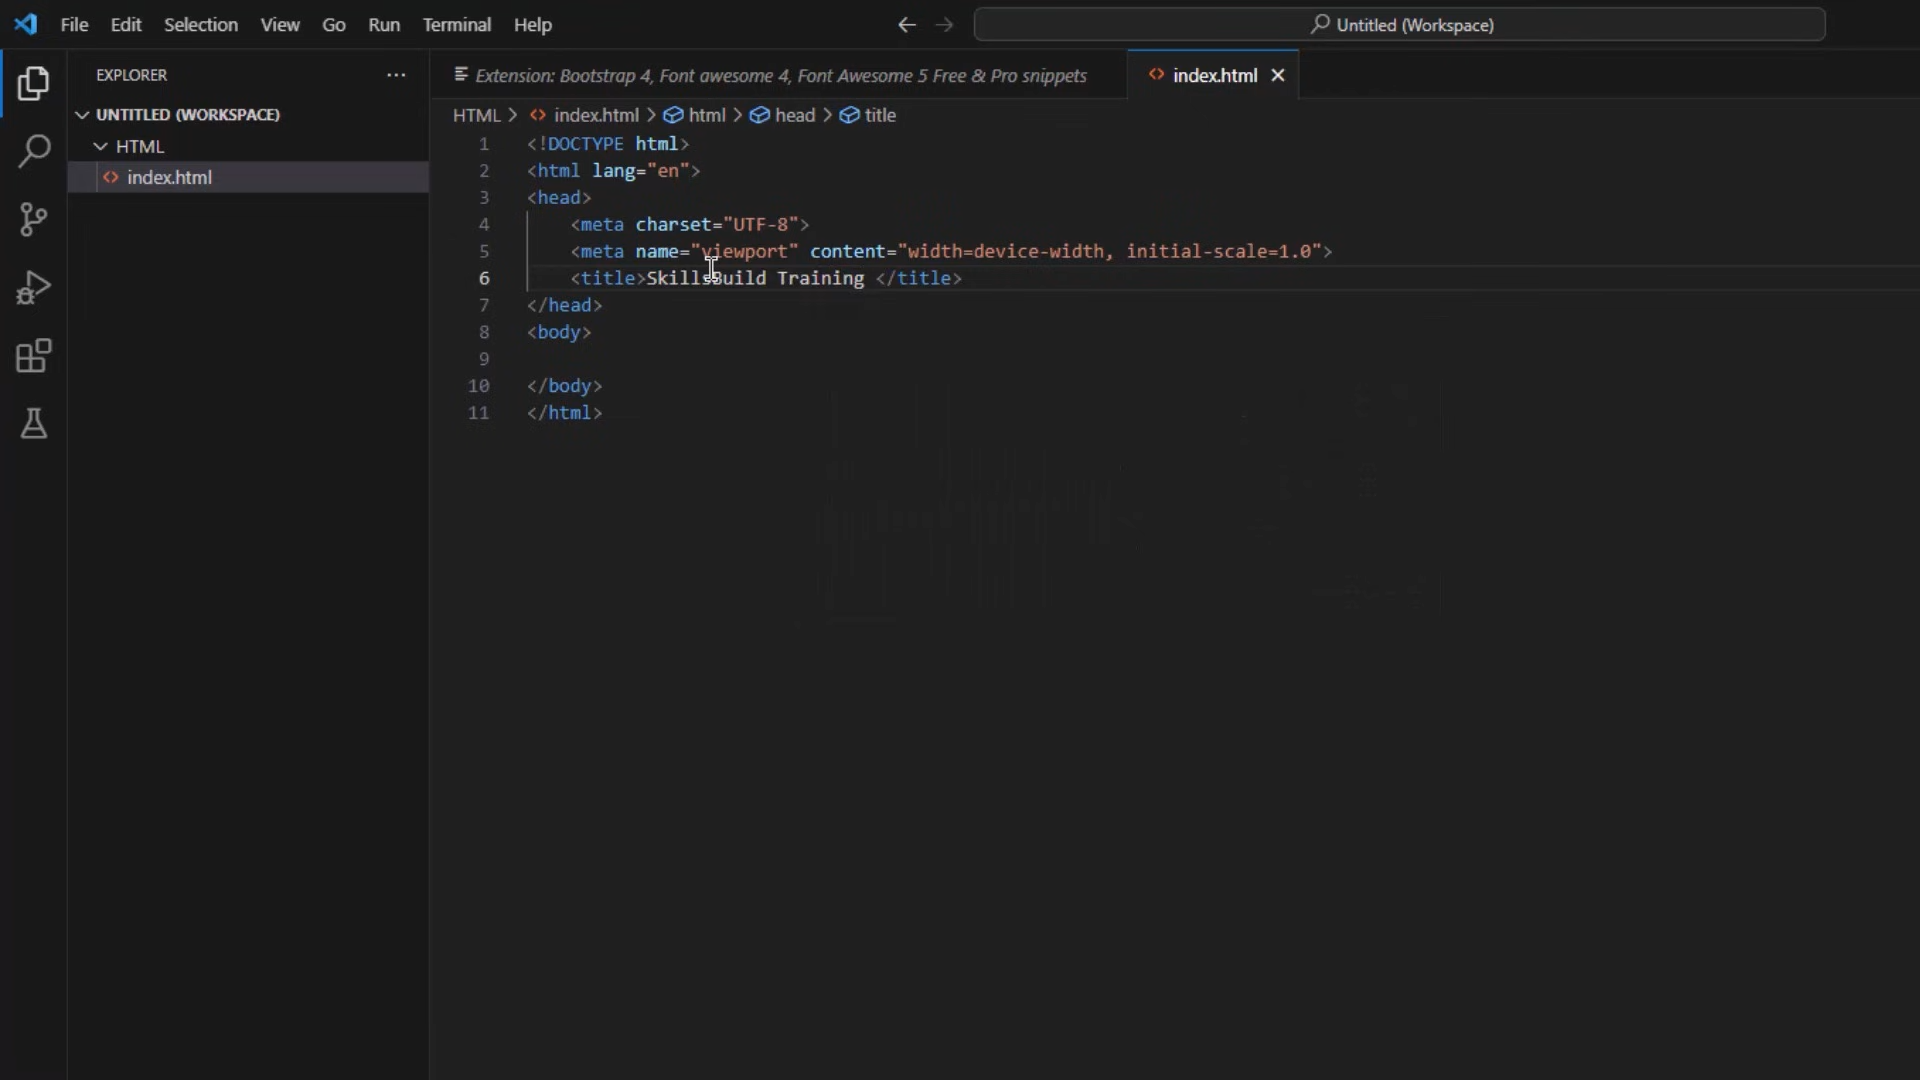Close the index.html tab
This screenshot has width=1920, height=1080.
point(1277,76)
